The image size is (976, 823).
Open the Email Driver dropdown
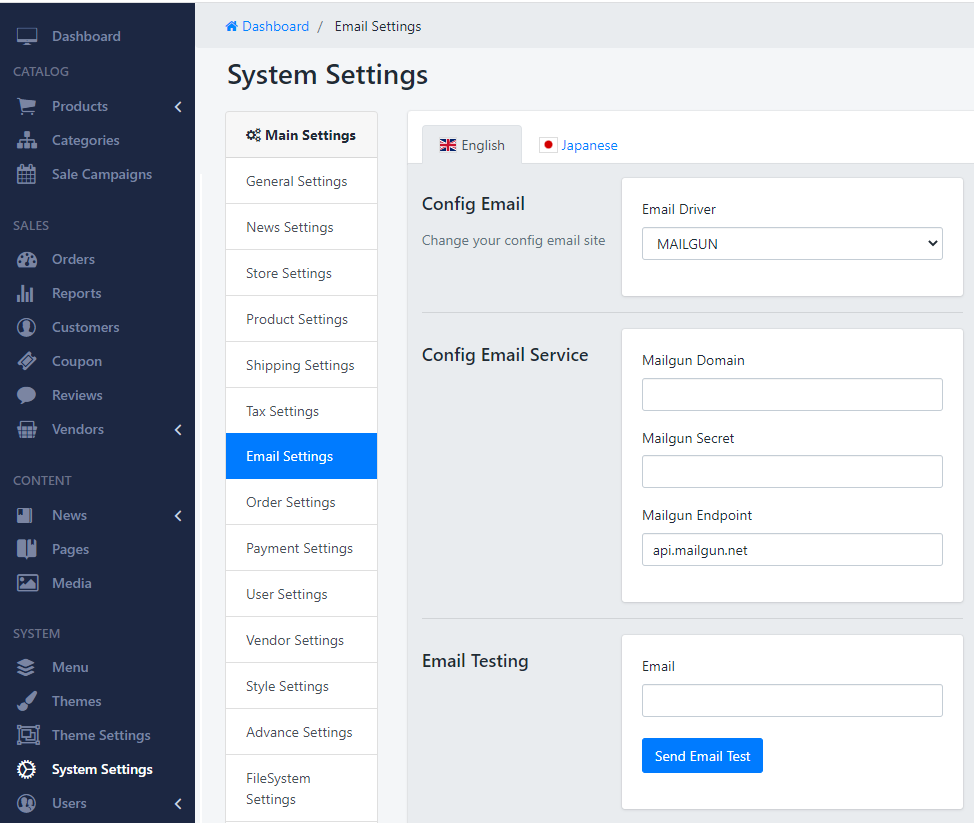[791, 244]
